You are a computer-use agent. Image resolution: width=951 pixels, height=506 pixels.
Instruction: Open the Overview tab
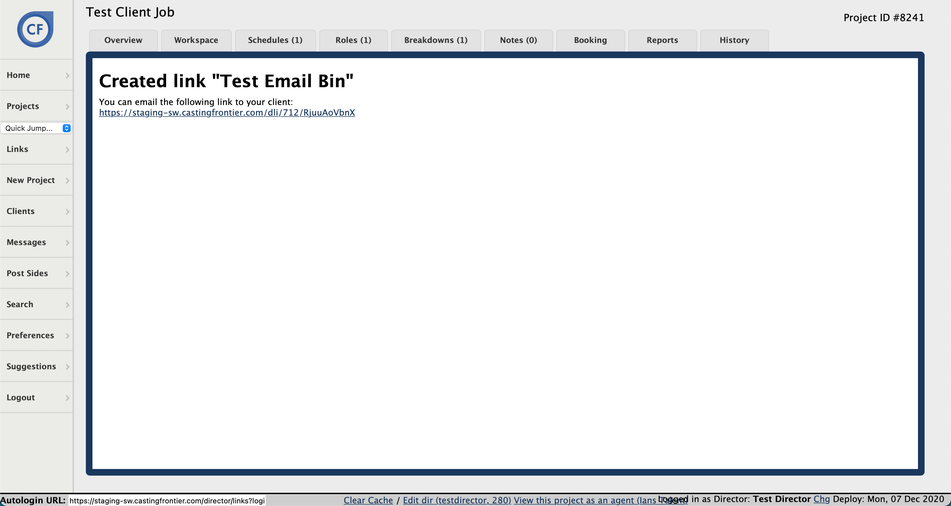click(123, 40)
